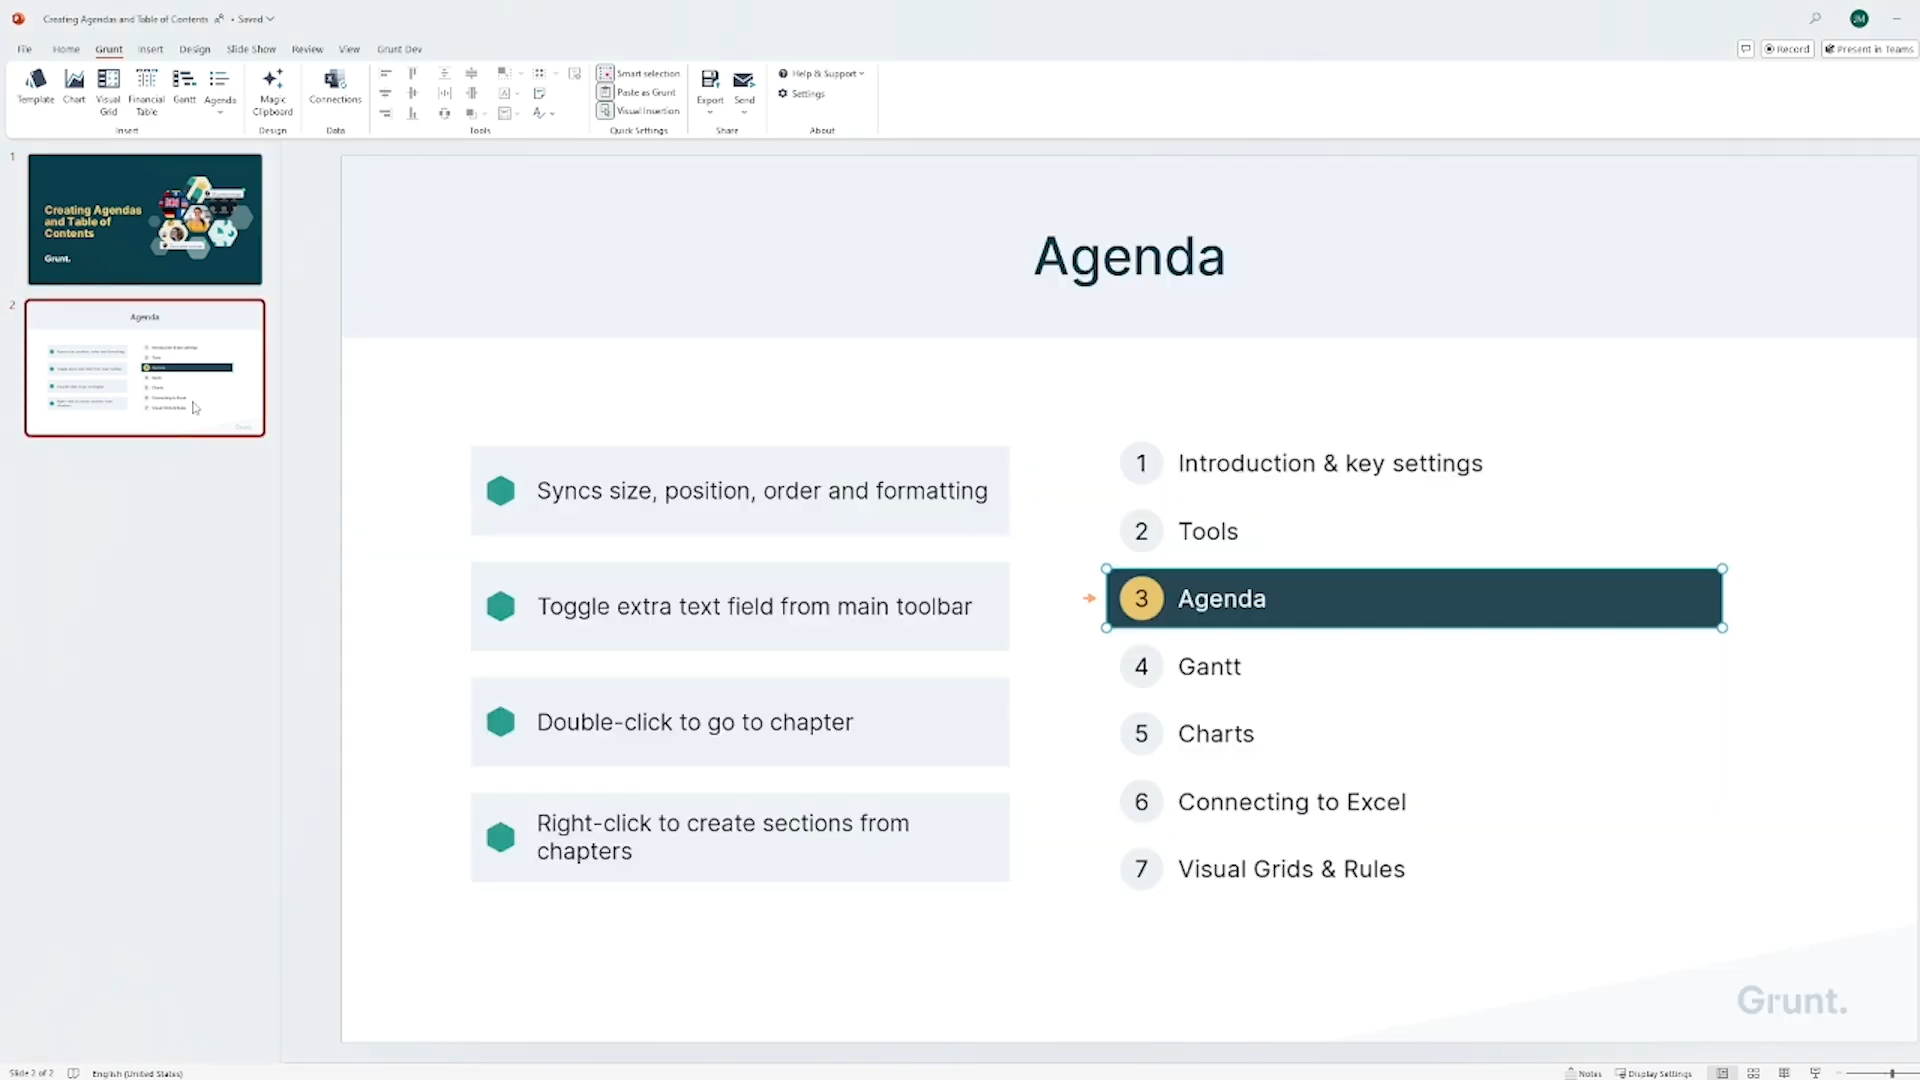Expand the Export dropdown arrow

[x=710, y=113]
